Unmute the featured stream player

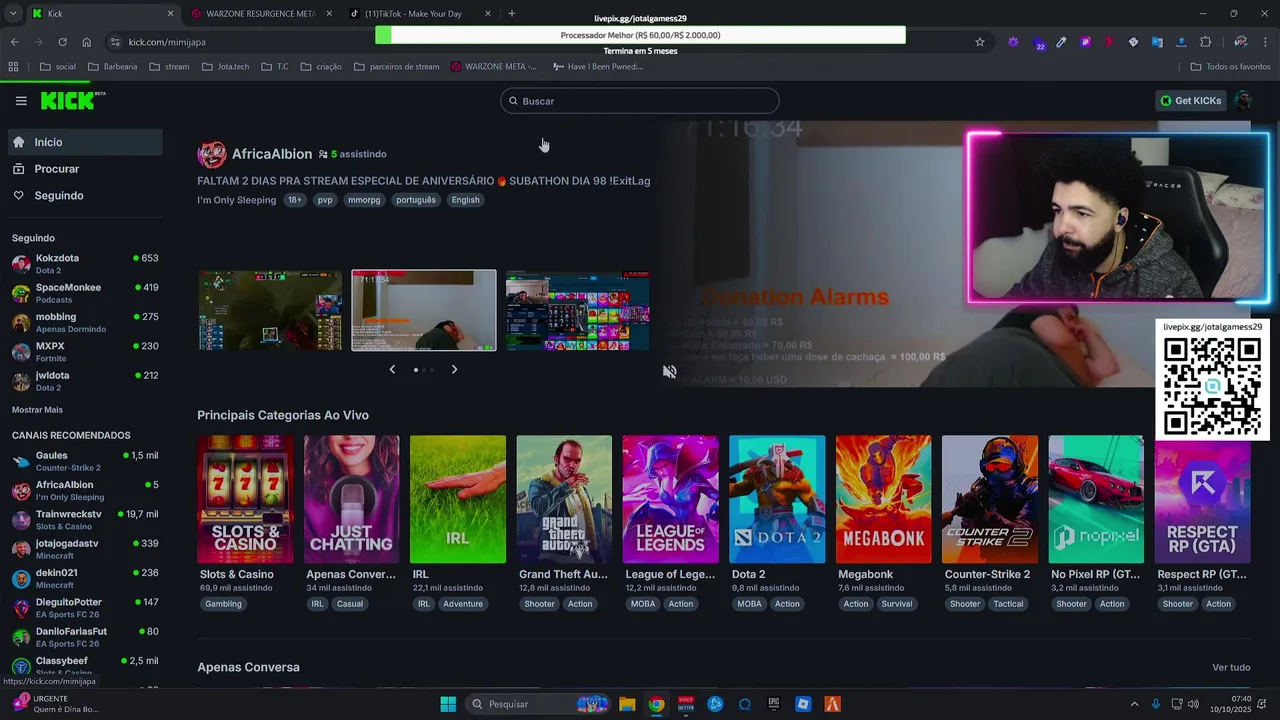tap(670, 371)
